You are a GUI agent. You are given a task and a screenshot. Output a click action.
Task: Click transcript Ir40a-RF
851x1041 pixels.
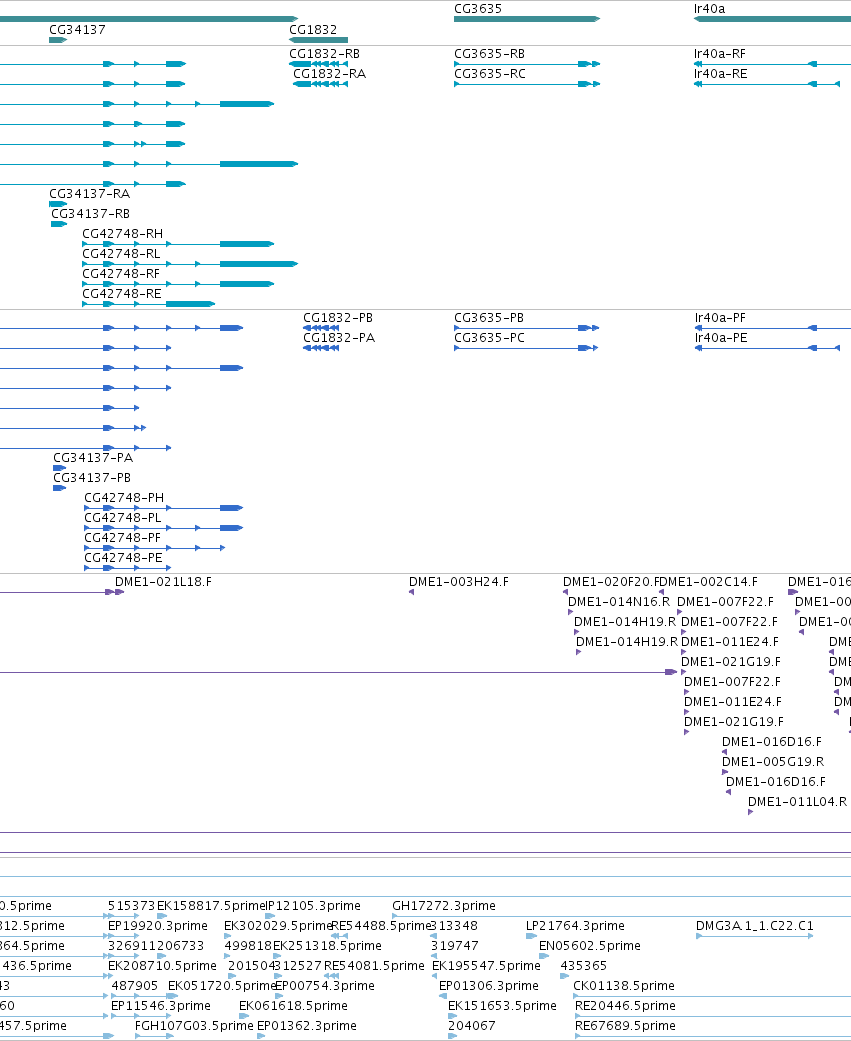720,54
